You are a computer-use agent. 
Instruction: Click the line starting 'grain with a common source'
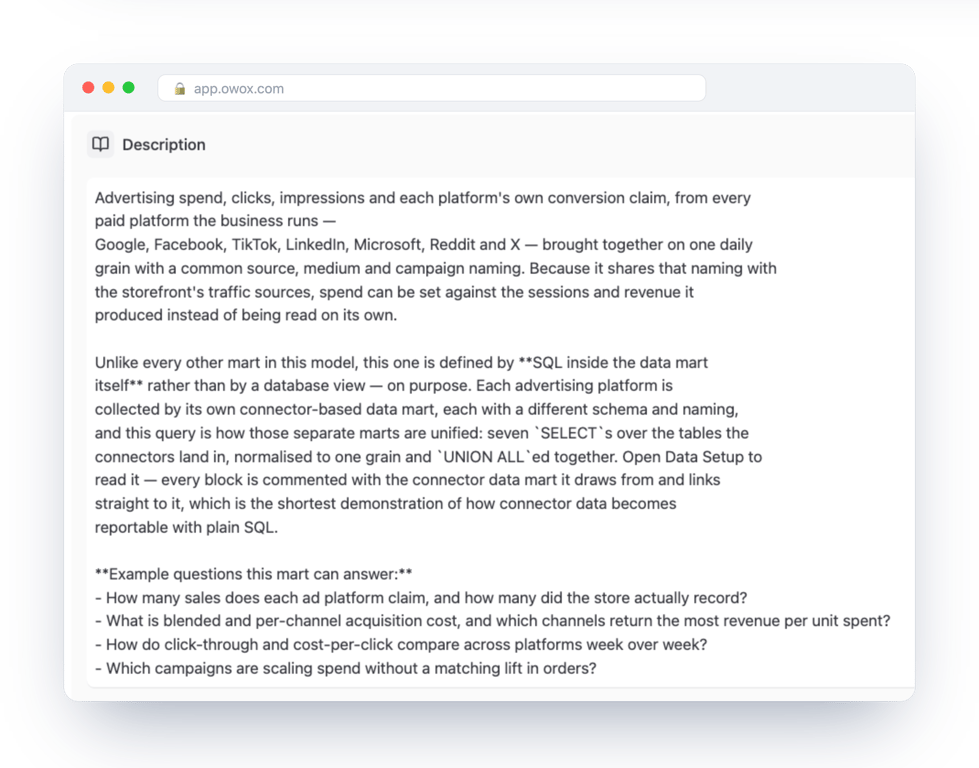tap(436, 268)
